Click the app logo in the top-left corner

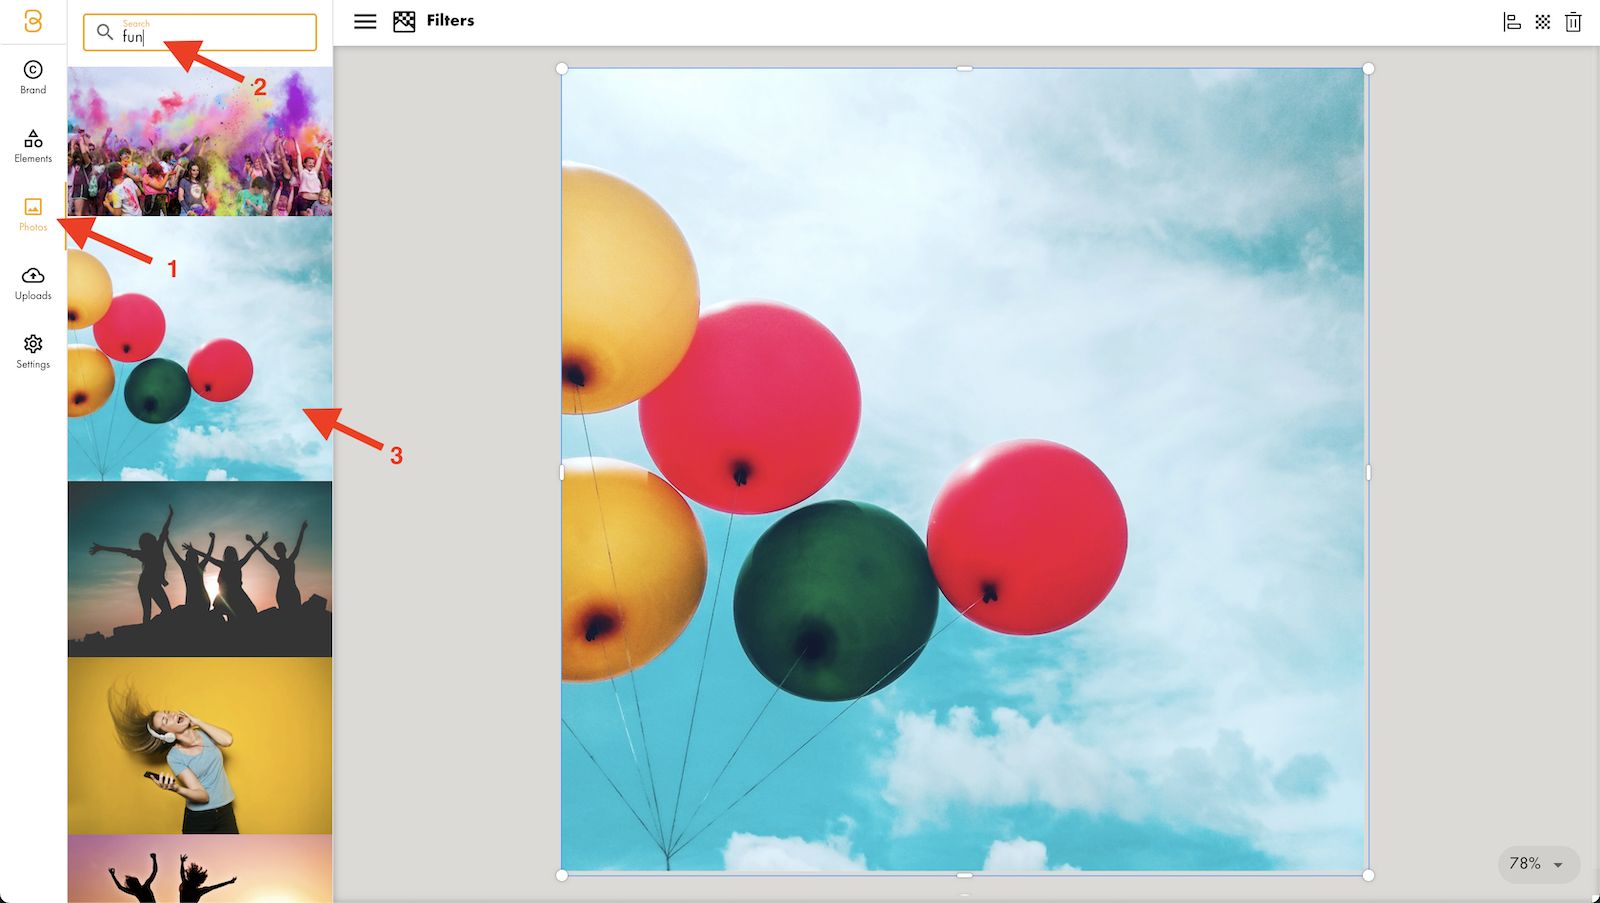point(33,21)
